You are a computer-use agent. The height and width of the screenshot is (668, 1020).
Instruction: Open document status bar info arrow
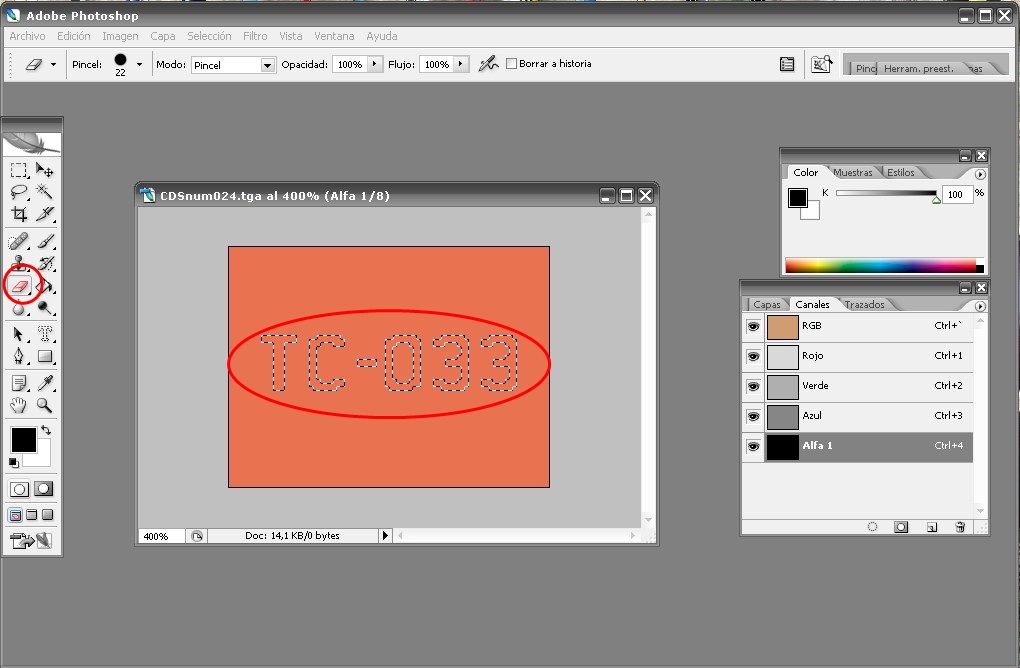(384, 535)
